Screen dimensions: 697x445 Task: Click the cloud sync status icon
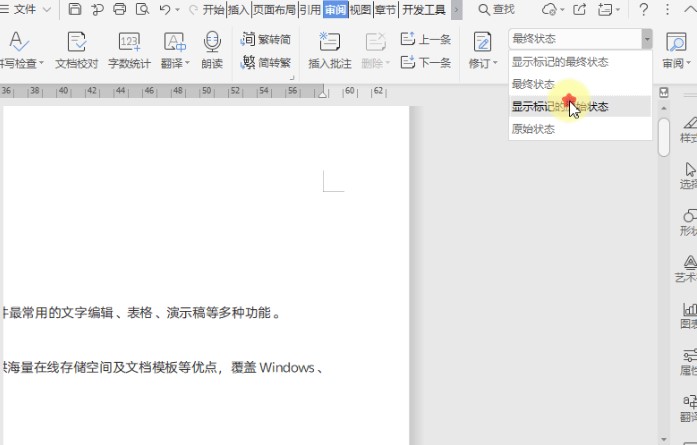tap(549, 9)
